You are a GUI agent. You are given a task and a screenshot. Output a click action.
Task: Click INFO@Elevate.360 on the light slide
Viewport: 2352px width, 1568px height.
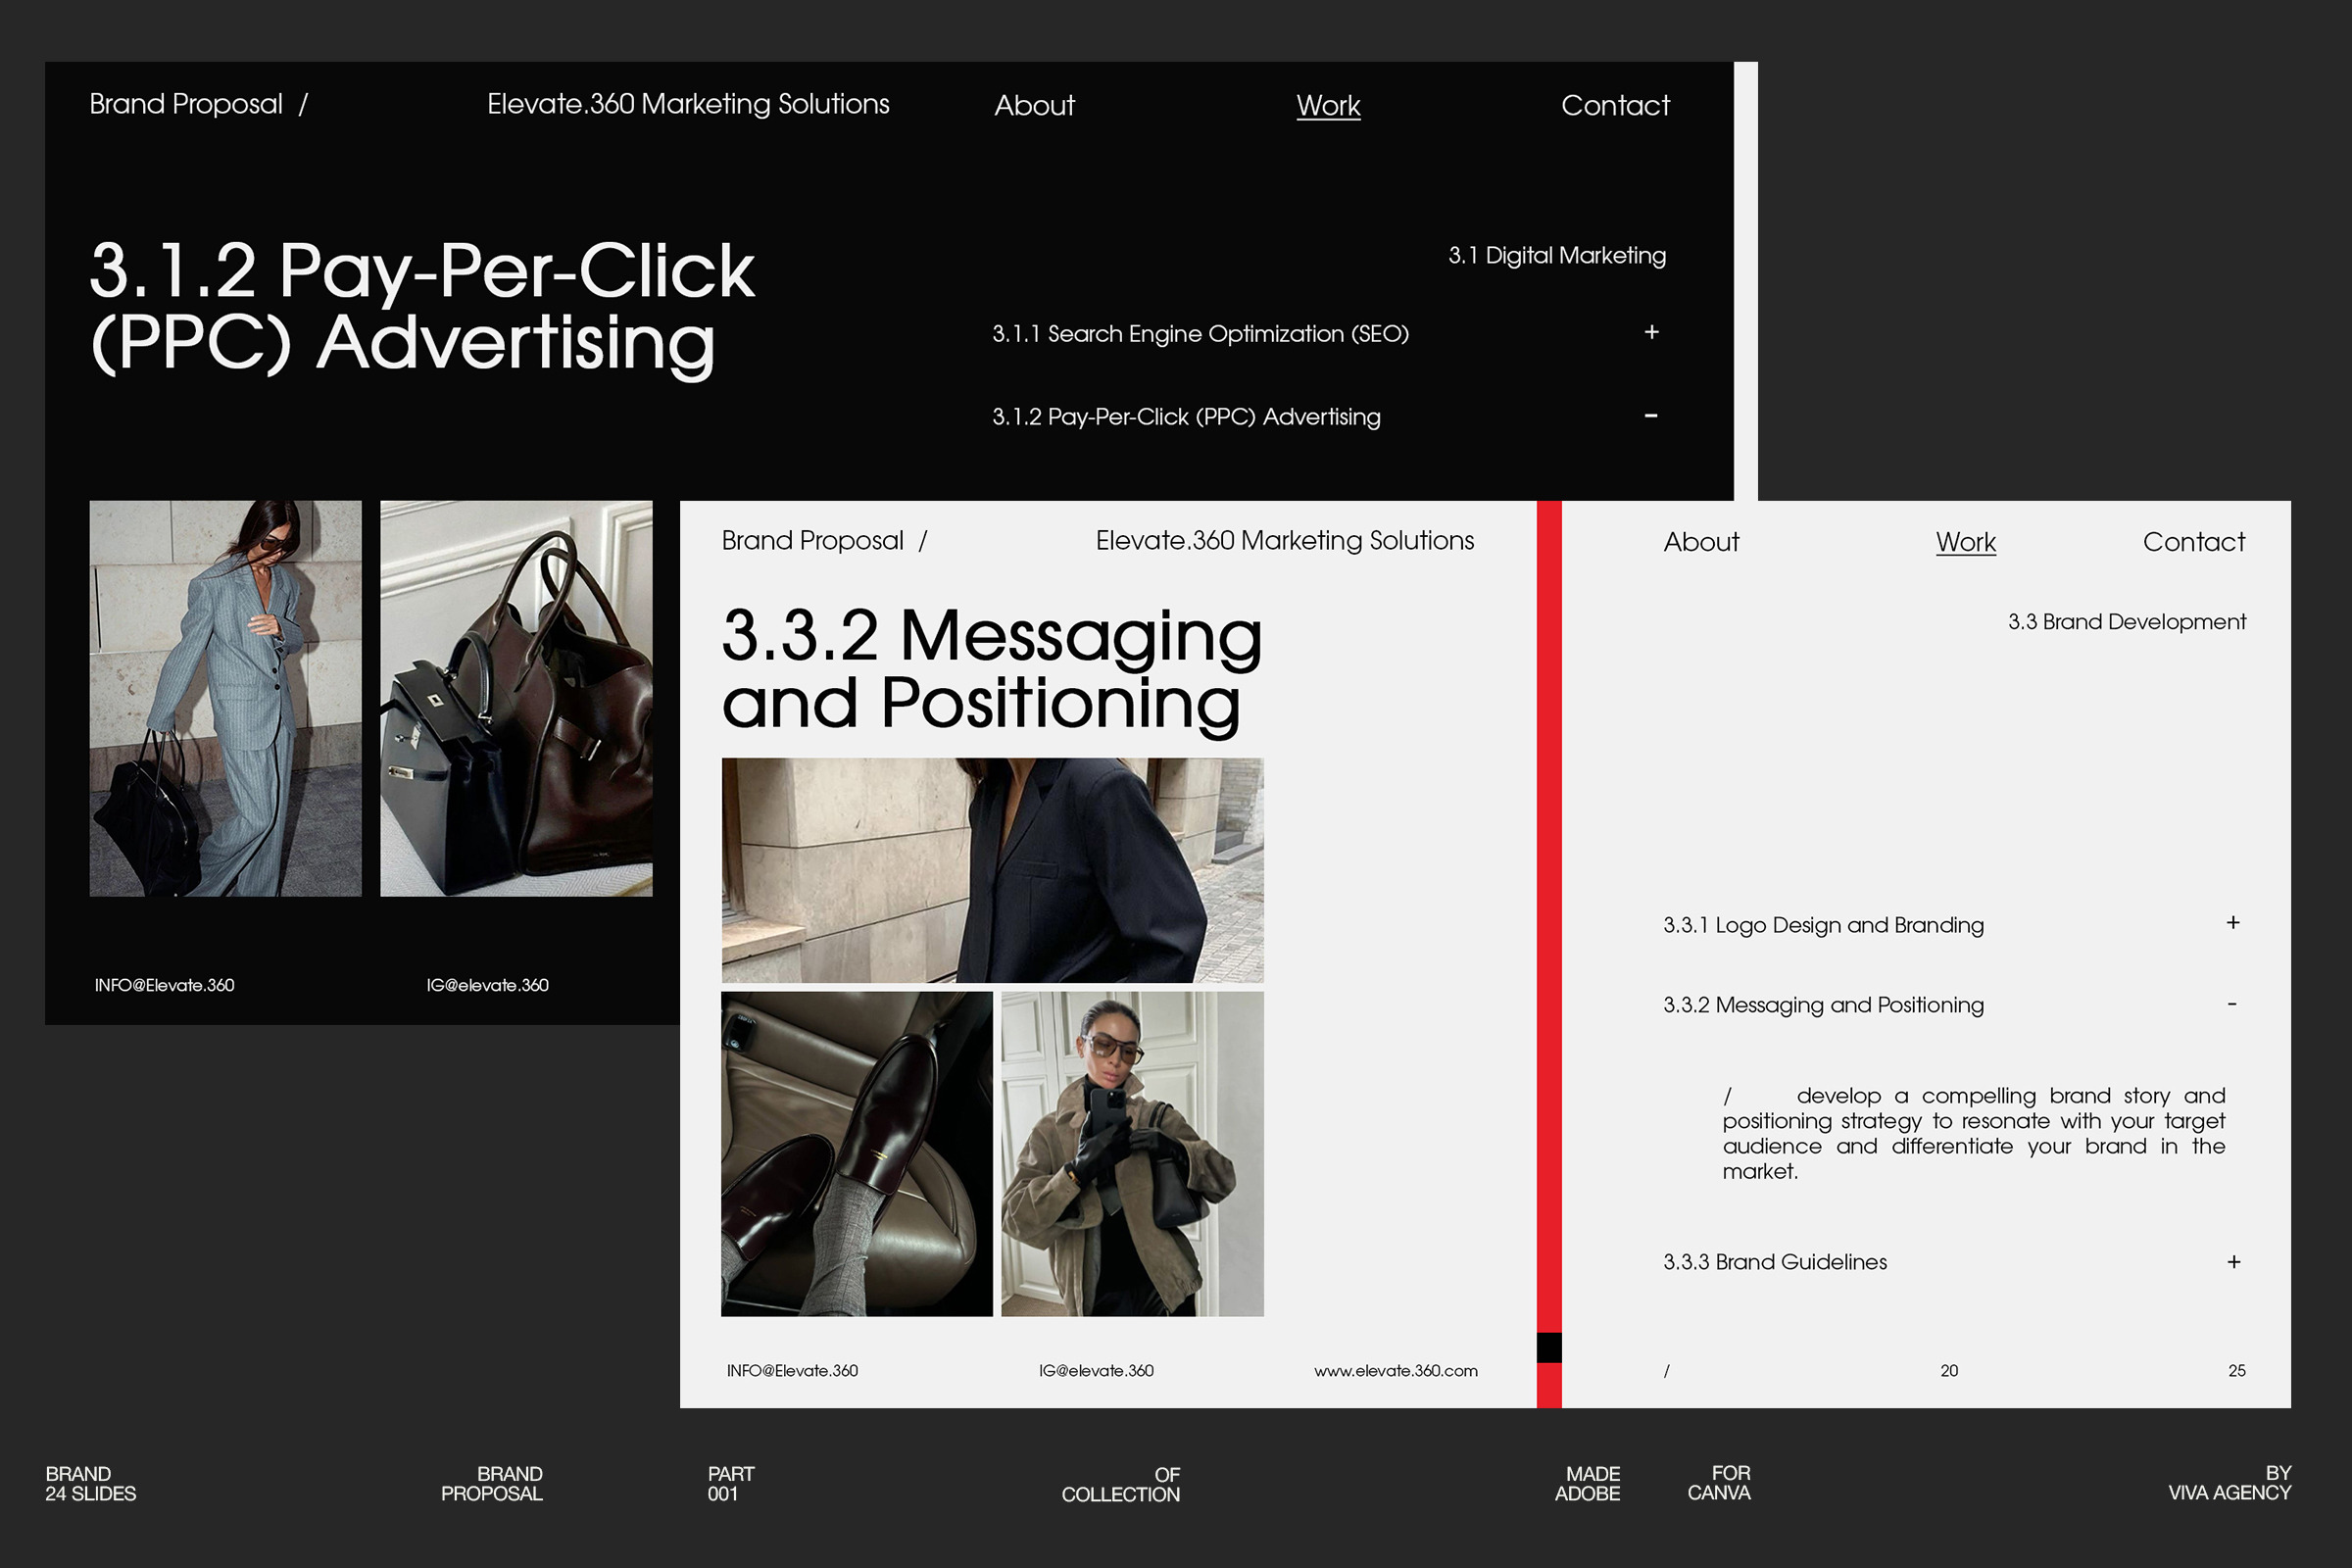pos(792,1370)
